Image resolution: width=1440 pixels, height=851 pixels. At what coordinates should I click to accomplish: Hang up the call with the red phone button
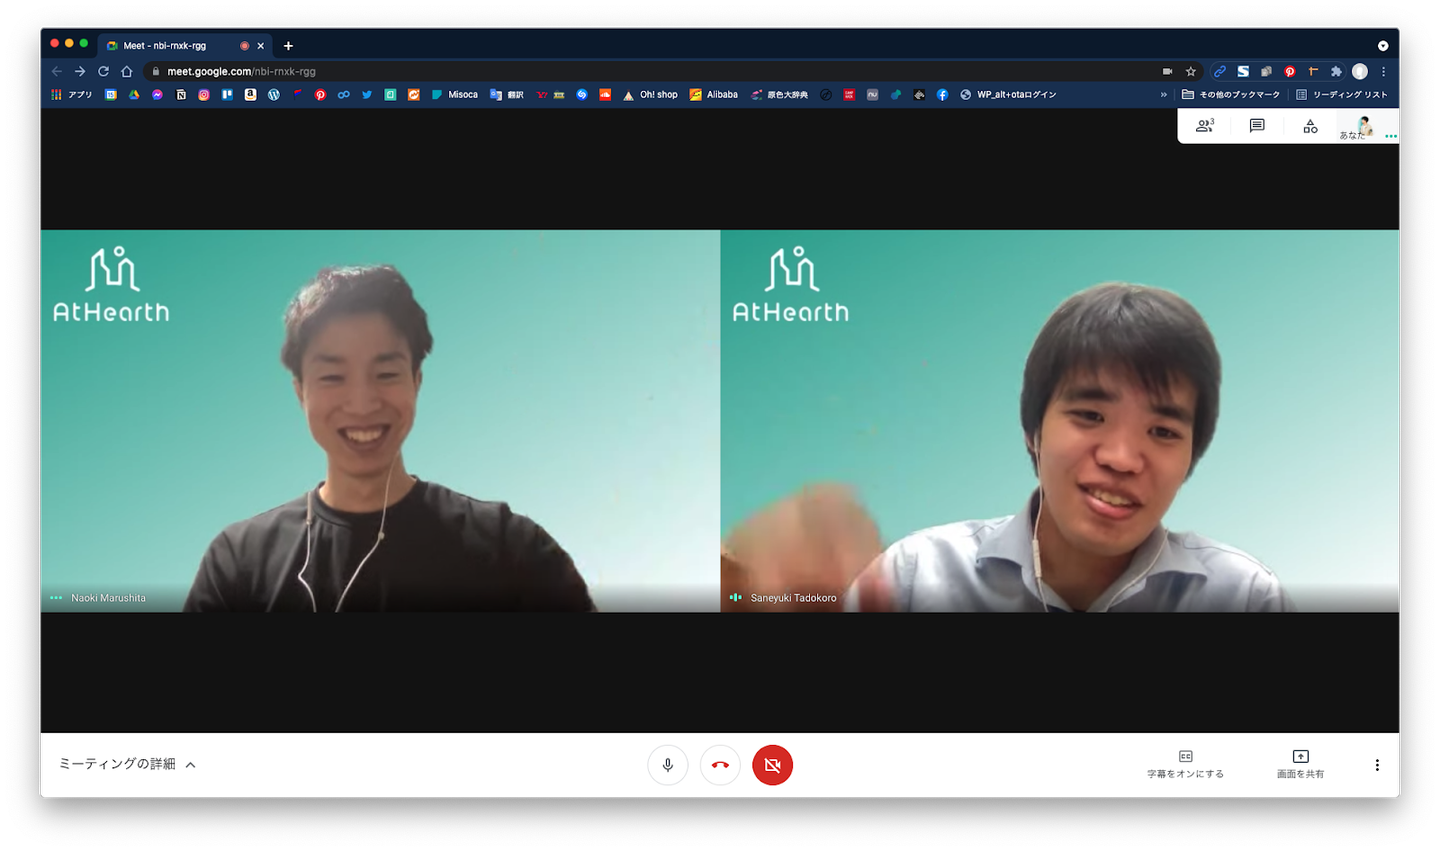pos(720,765)
